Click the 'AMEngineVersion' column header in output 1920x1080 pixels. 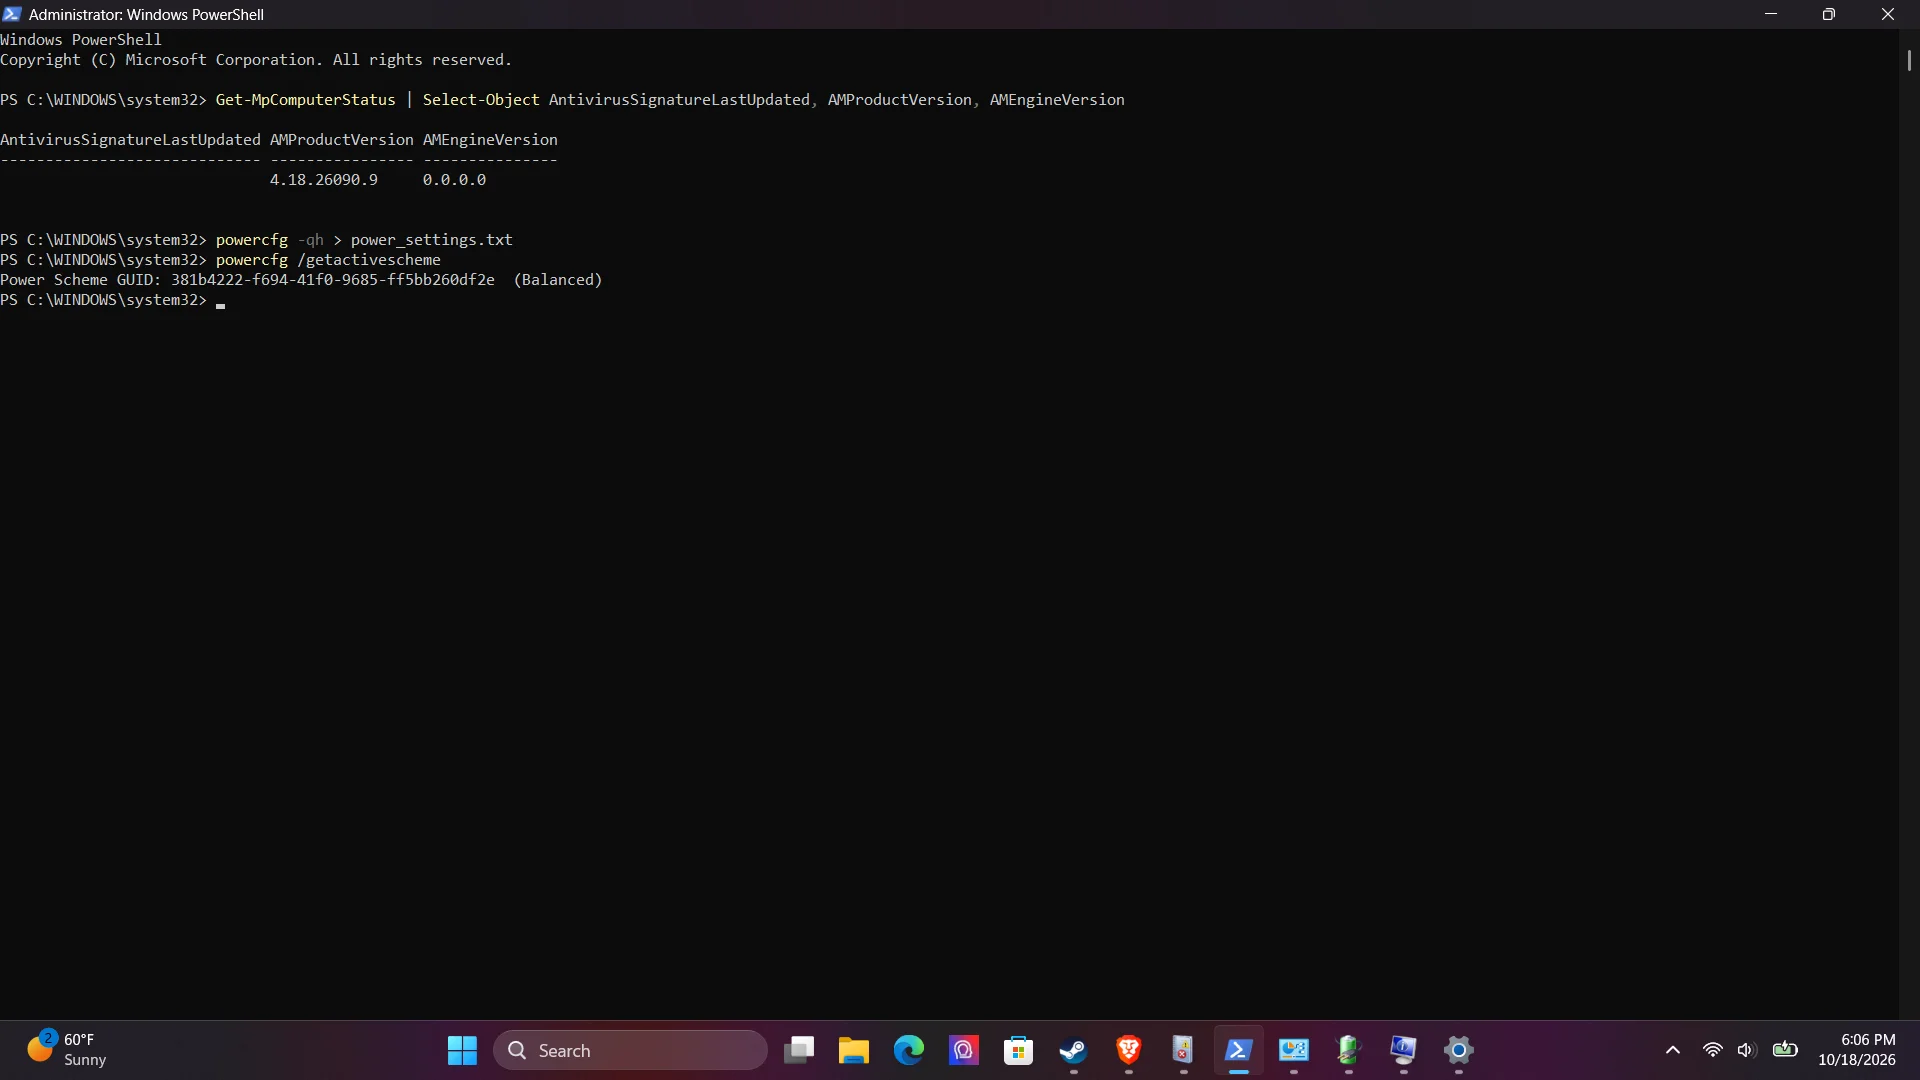[x=490, y=140]
